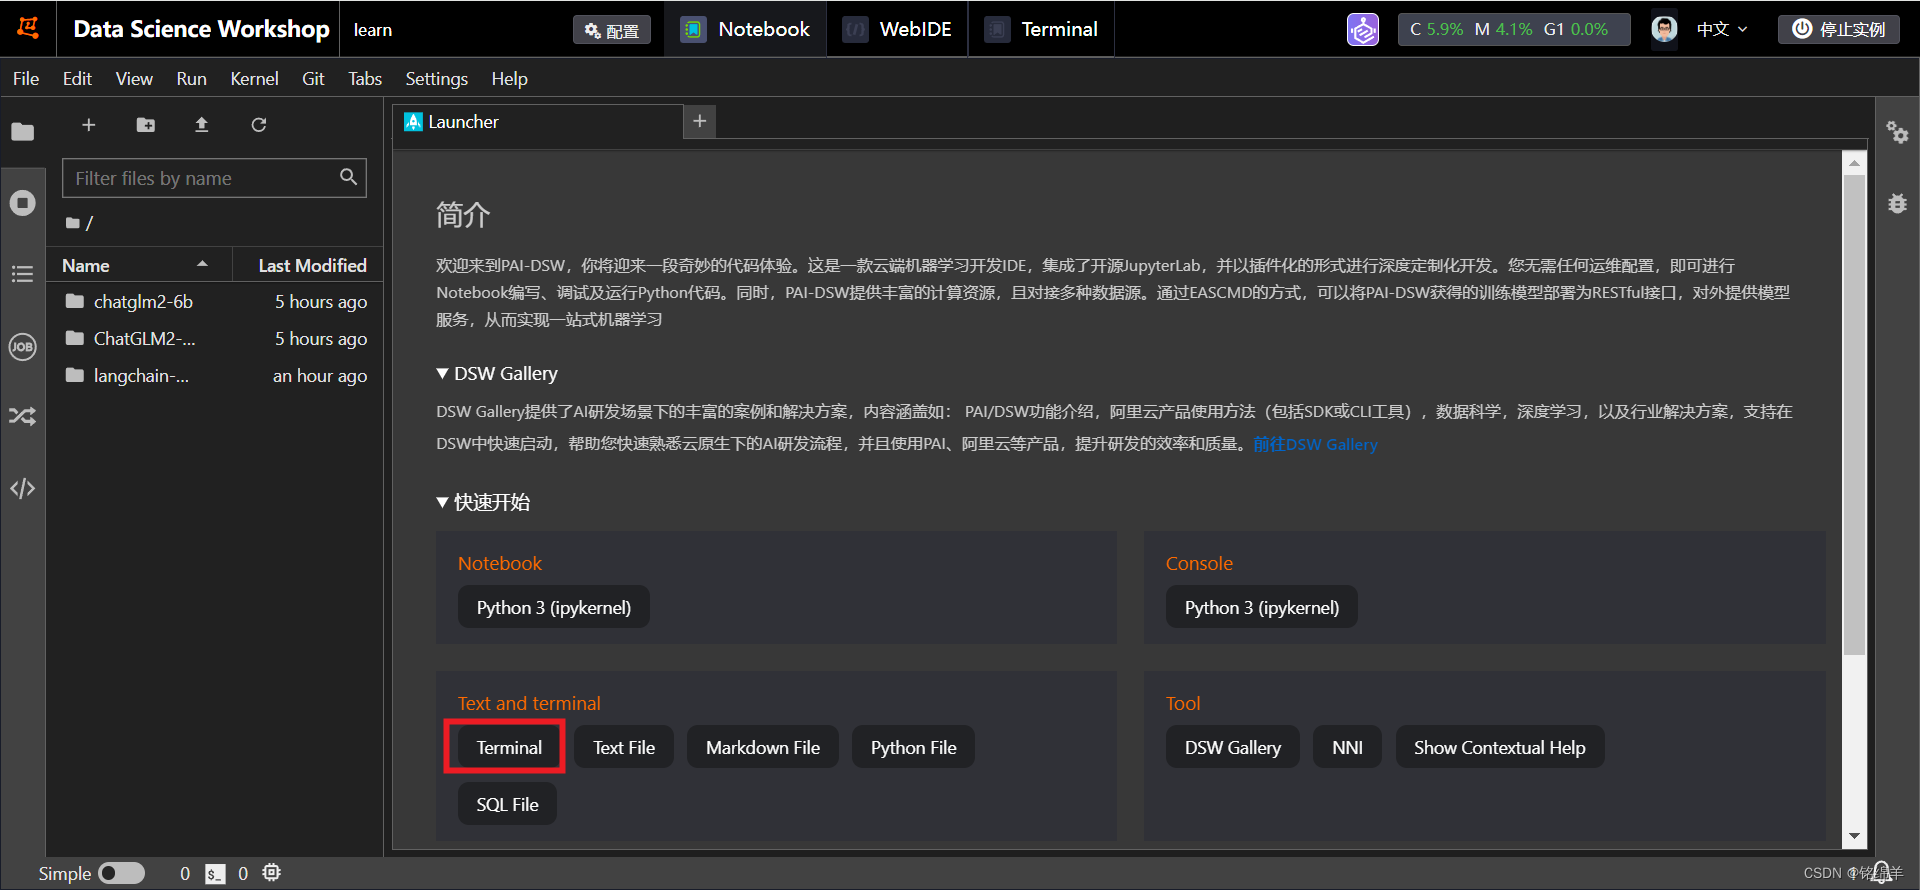Create a new Python File
The height and width of the screenshot is (890, 1920).
pyautogui.click(x=913, y=747)
